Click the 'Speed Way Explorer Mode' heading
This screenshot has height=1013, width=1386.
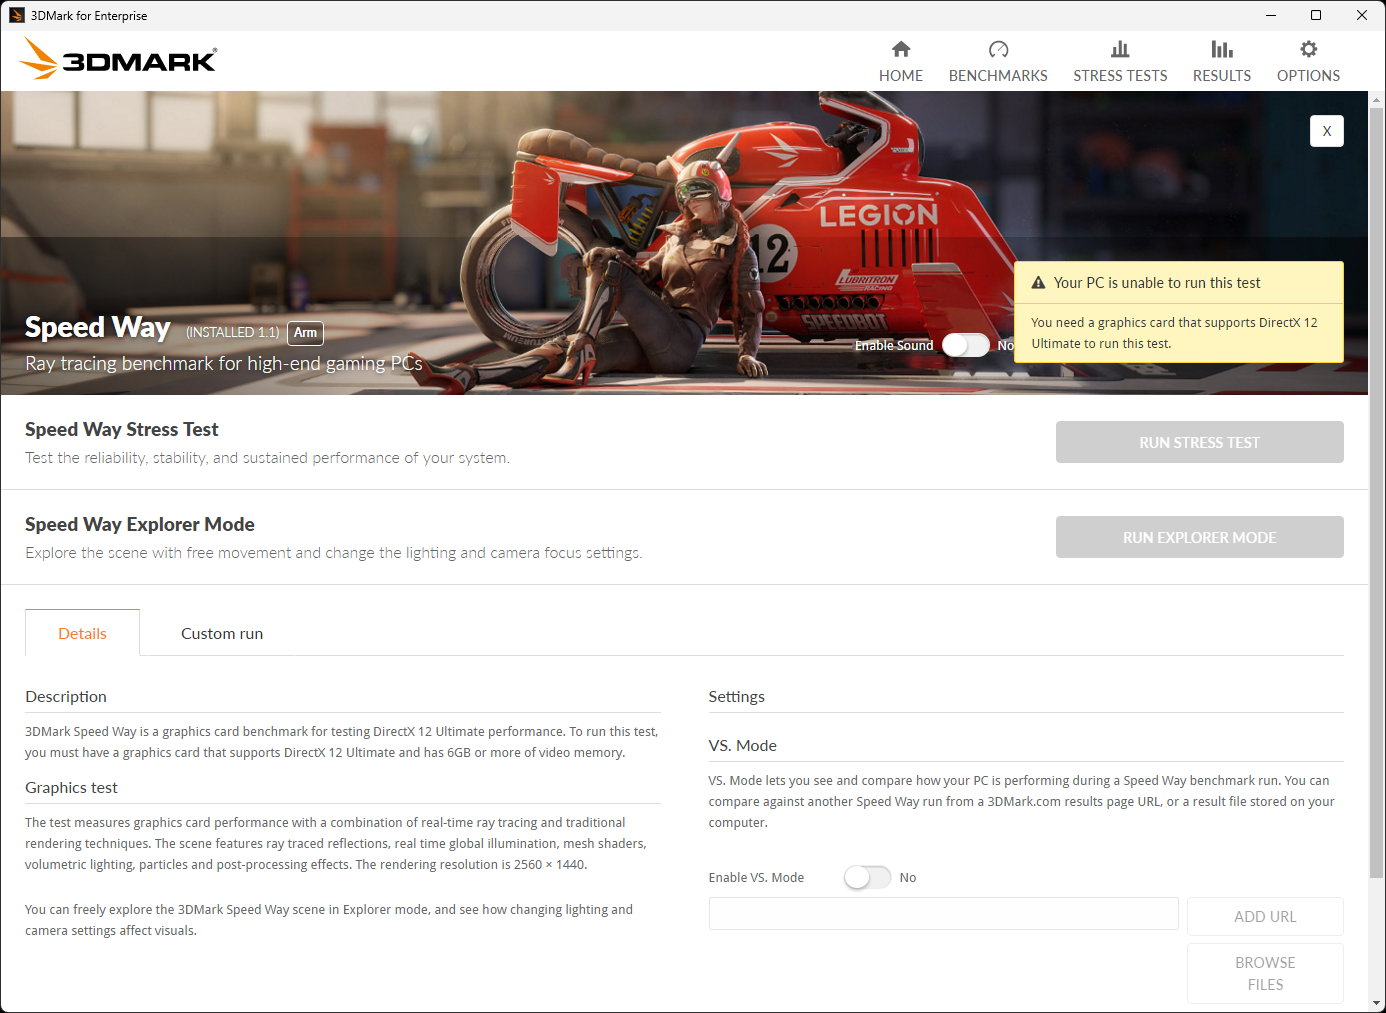click(x=140, y=524)
